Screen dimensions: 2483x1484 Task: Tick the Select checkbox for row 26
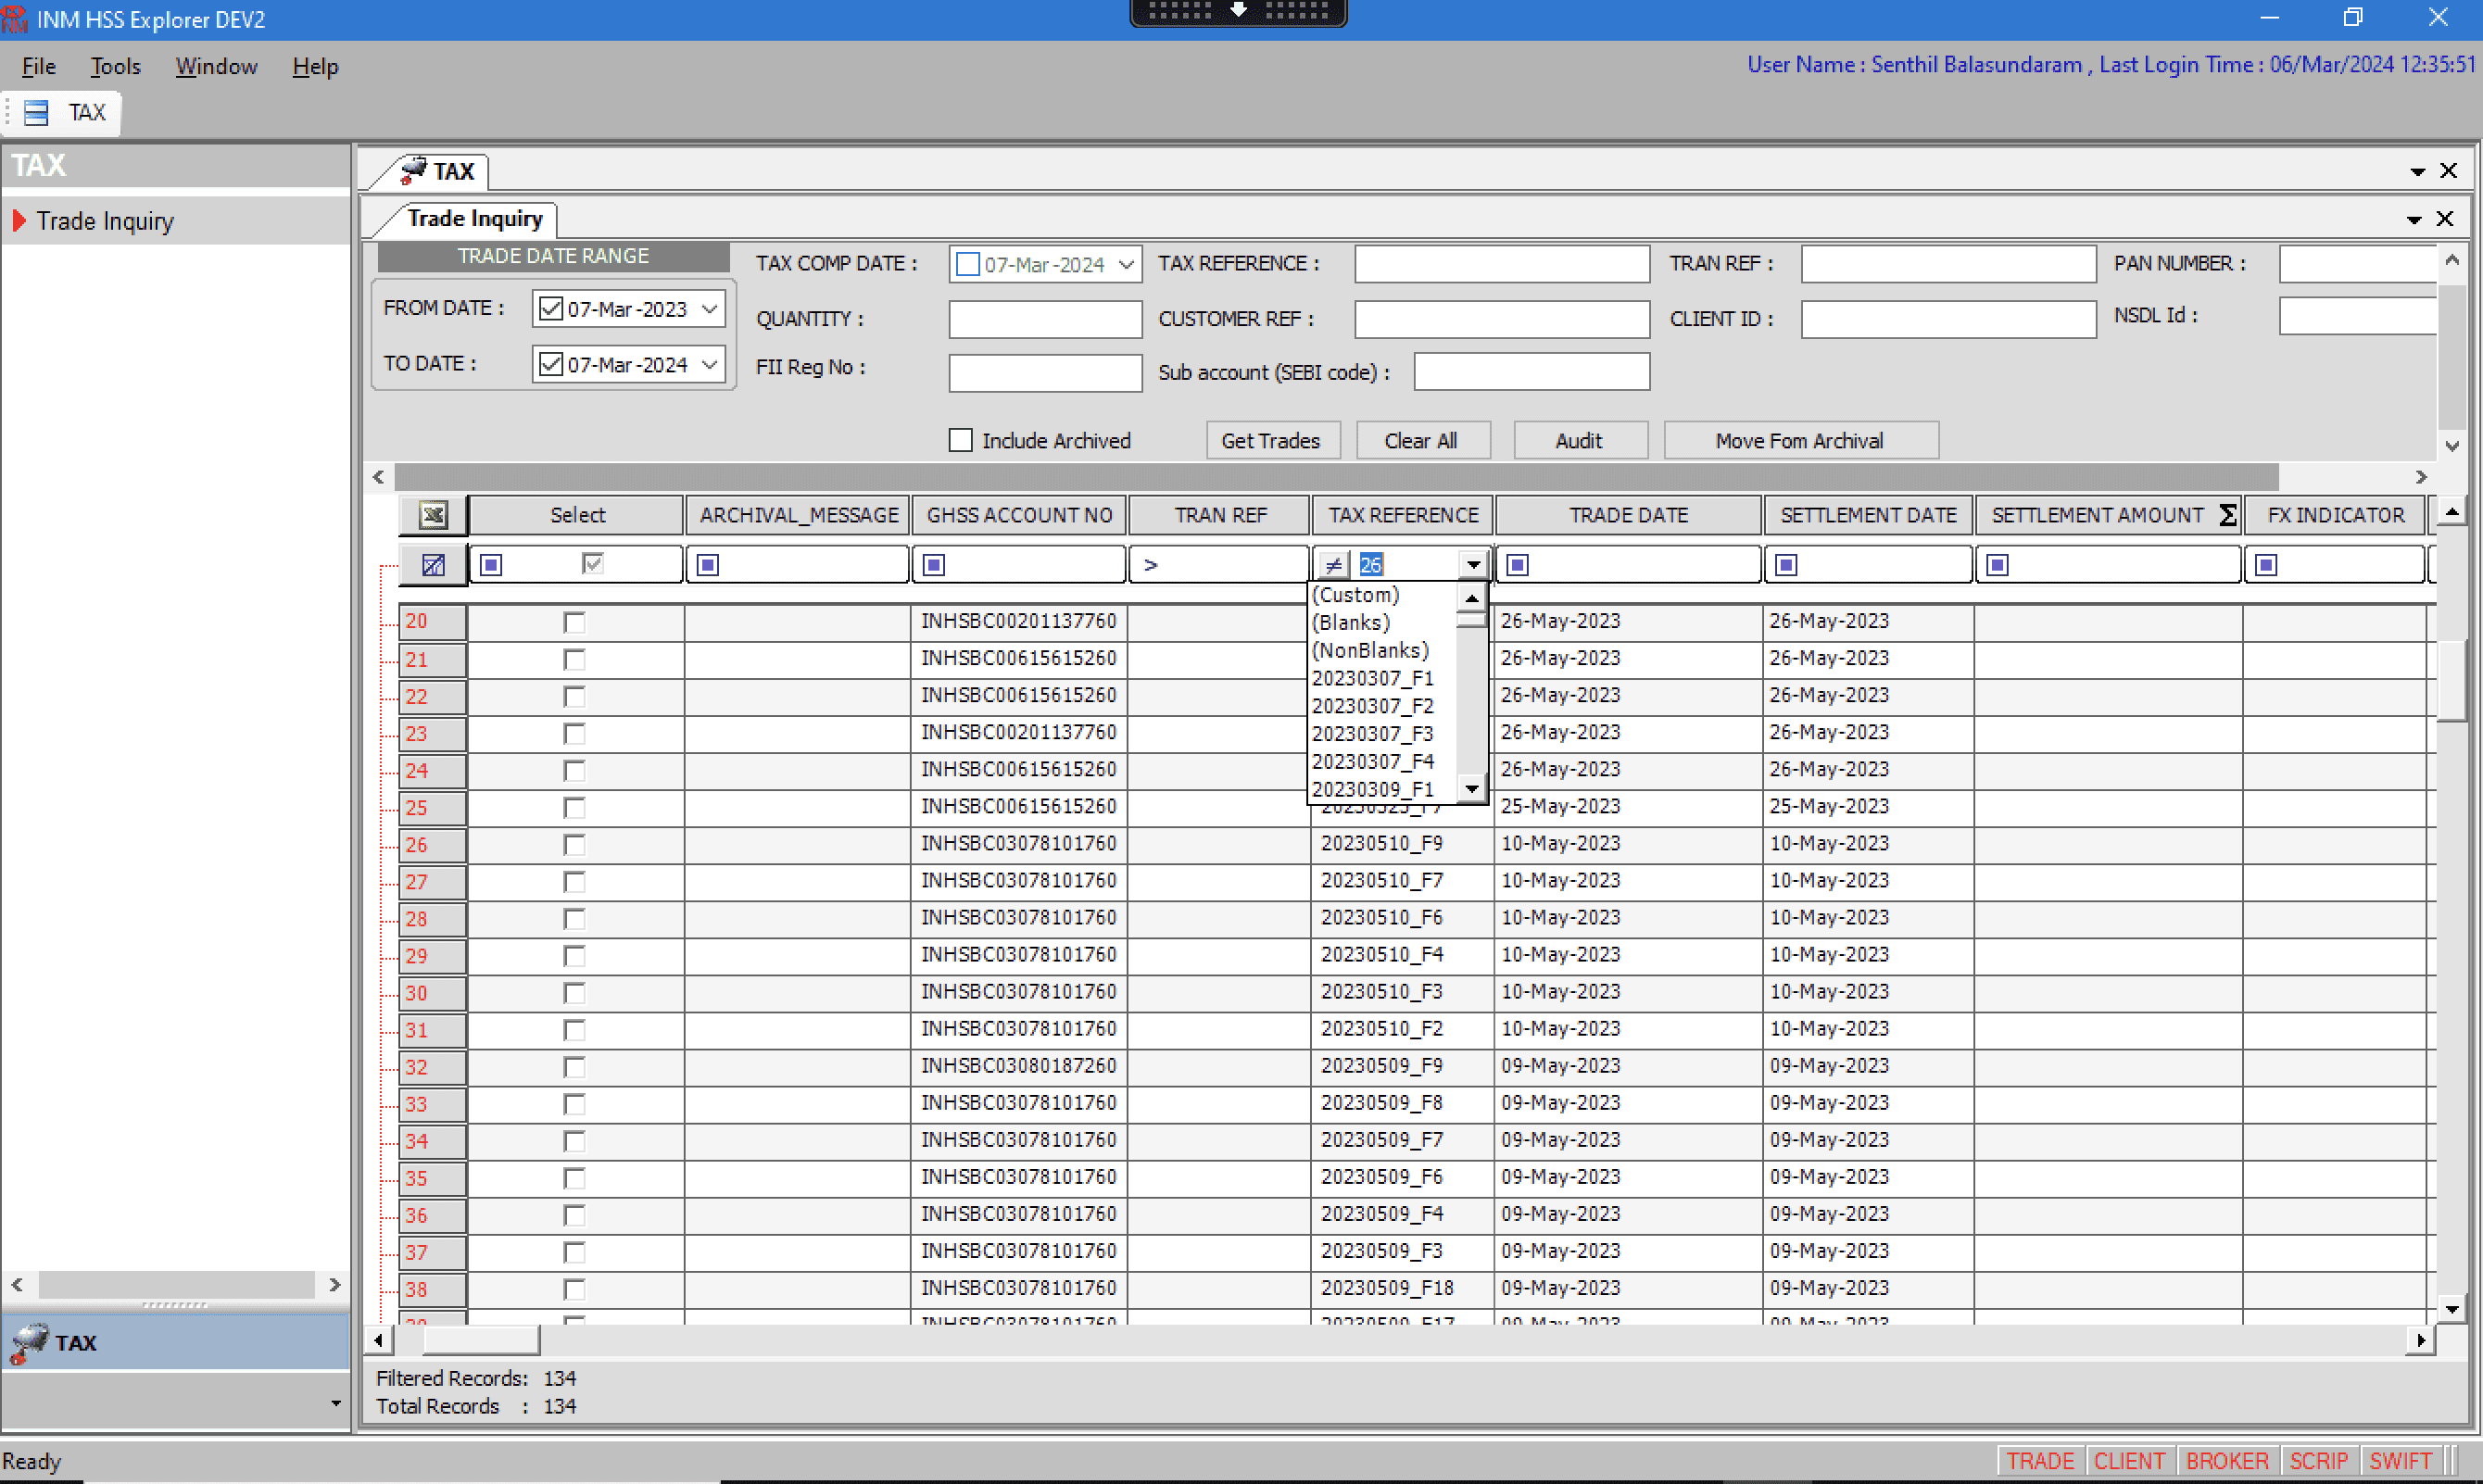(x=574, y=845)
